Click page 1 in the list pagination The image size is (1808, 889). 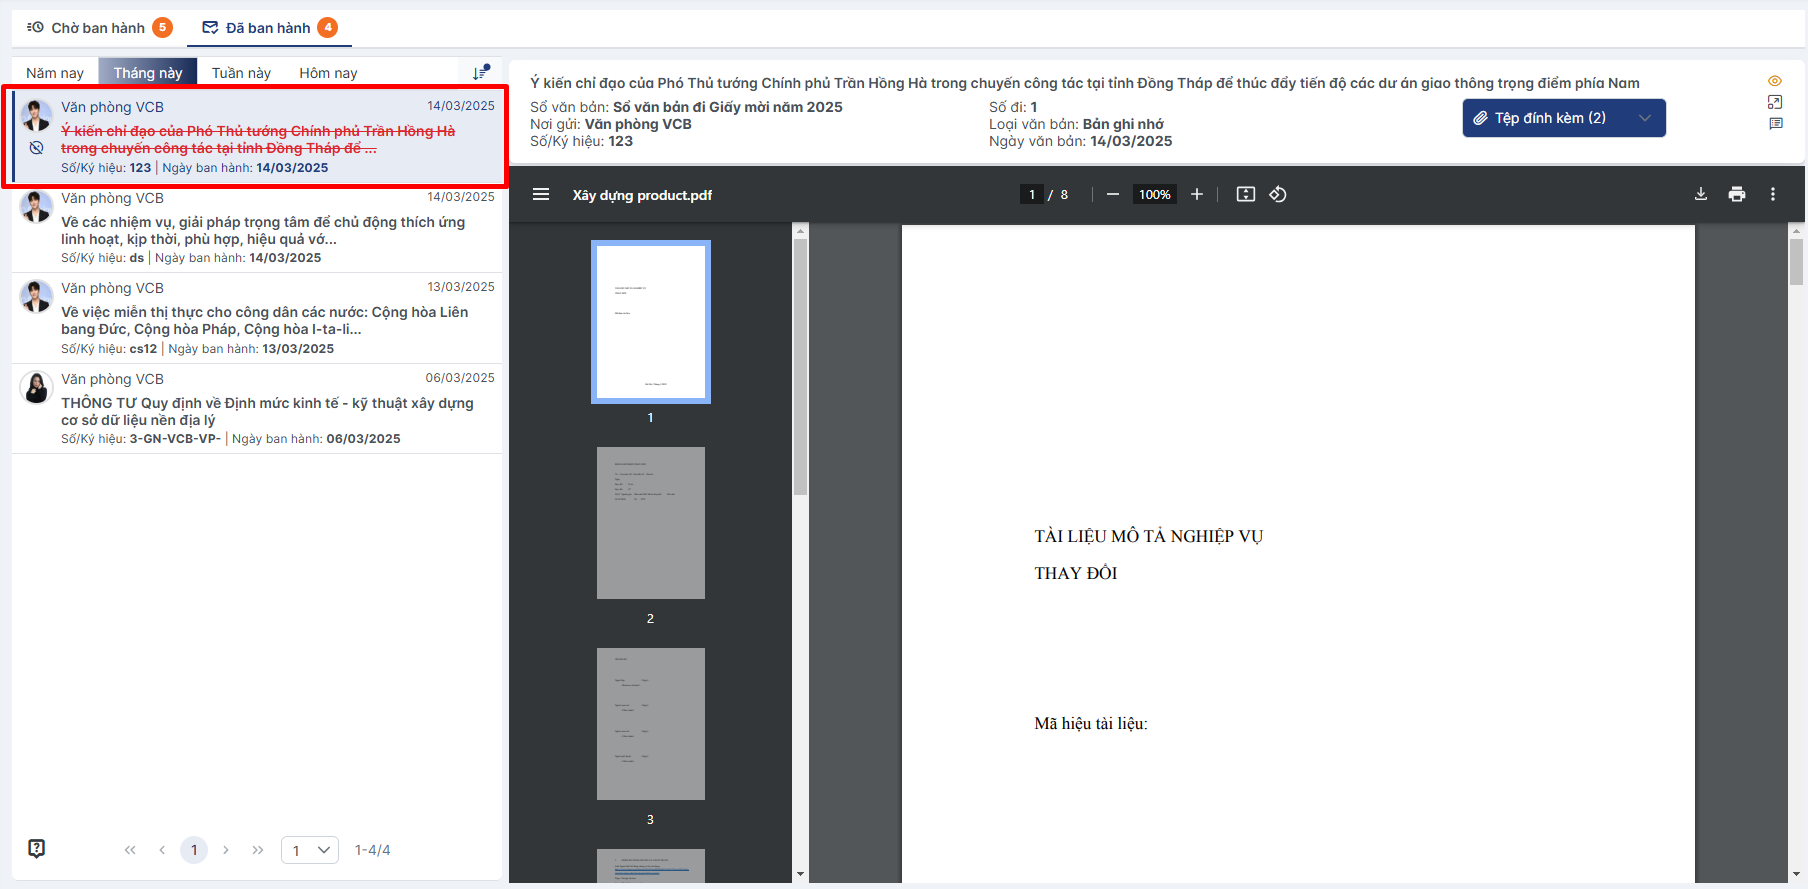pyautogui.click(x=194, y=850)
